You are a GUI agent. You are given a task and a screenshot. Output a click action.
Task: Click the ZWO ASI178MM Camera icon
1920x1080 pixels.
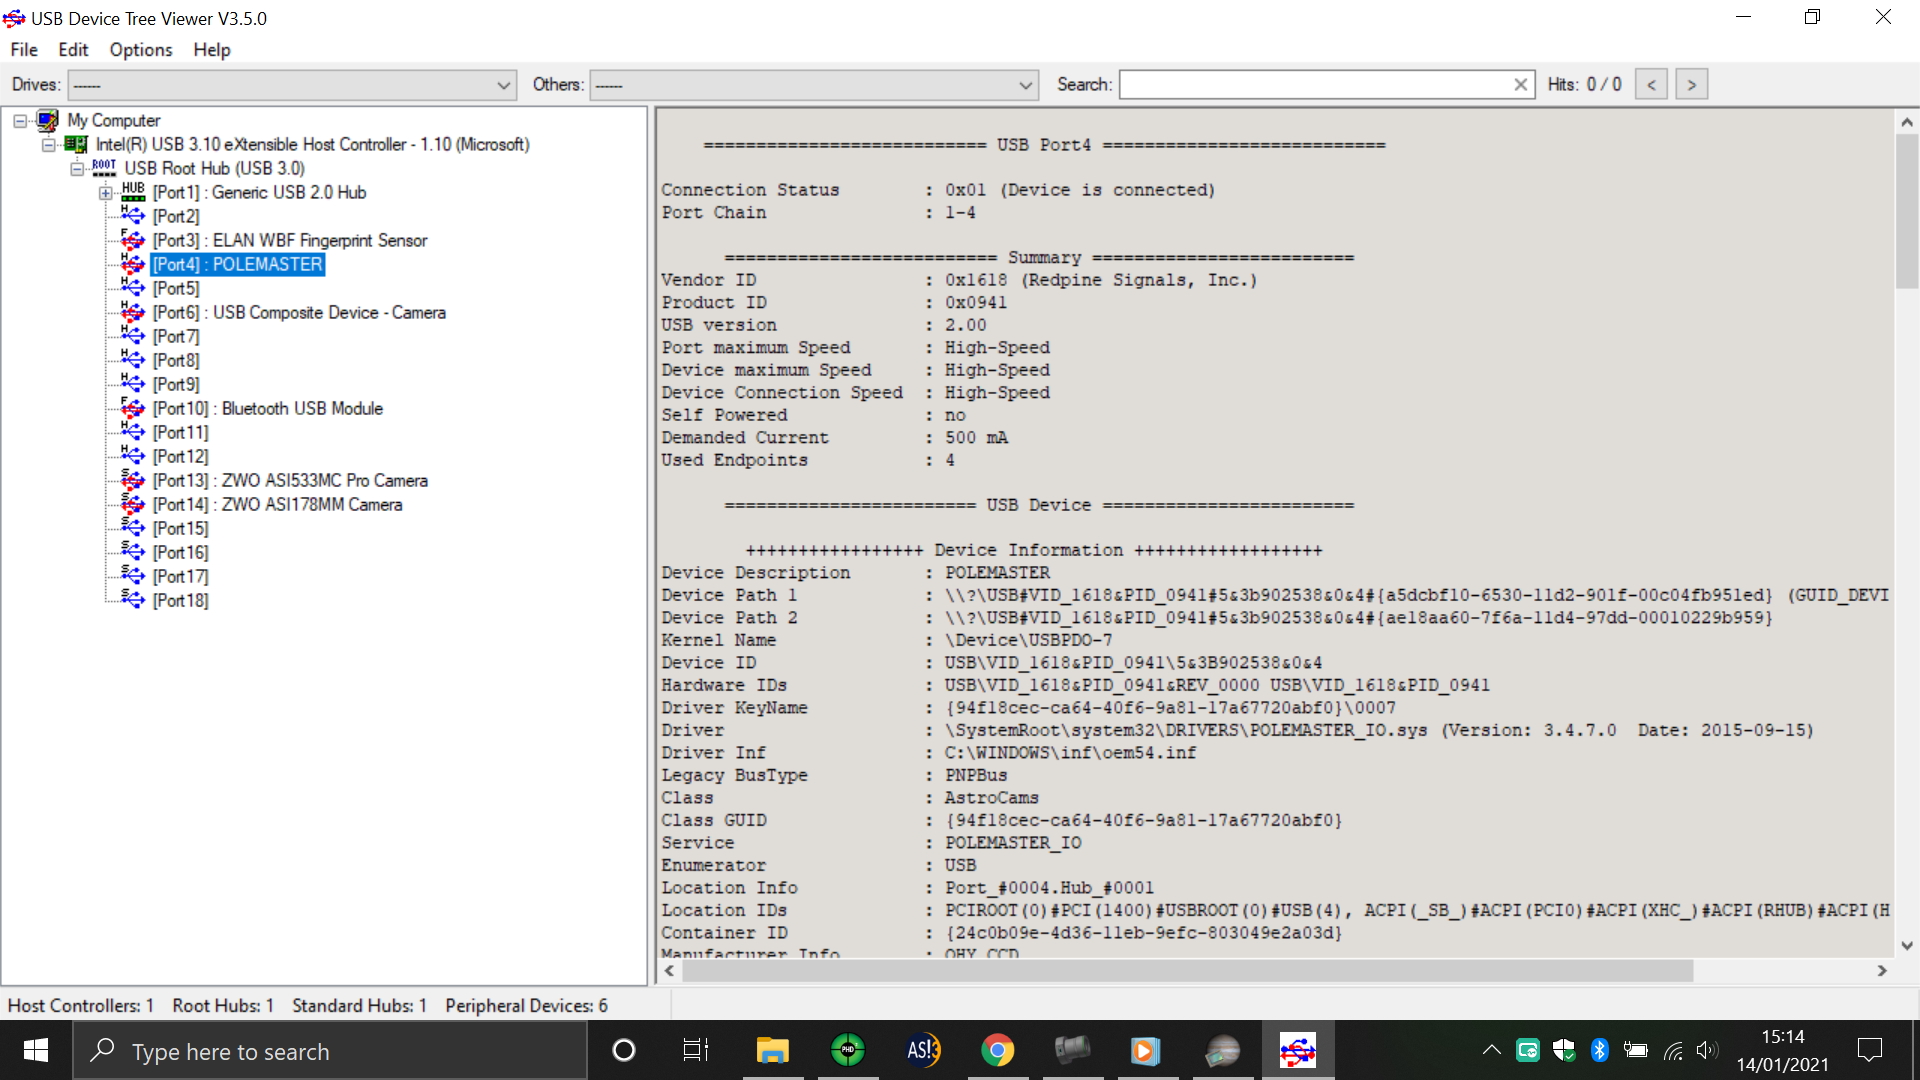coord(133,504)
